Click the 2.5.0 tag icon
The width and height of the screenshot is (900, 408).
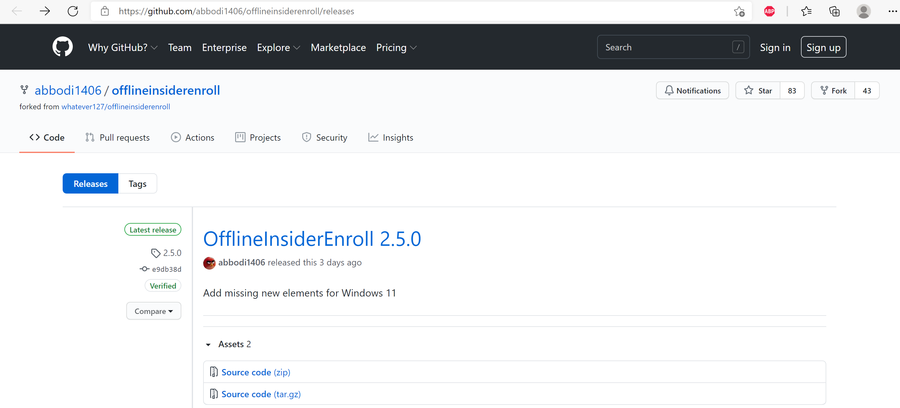(x=155, y=253)
